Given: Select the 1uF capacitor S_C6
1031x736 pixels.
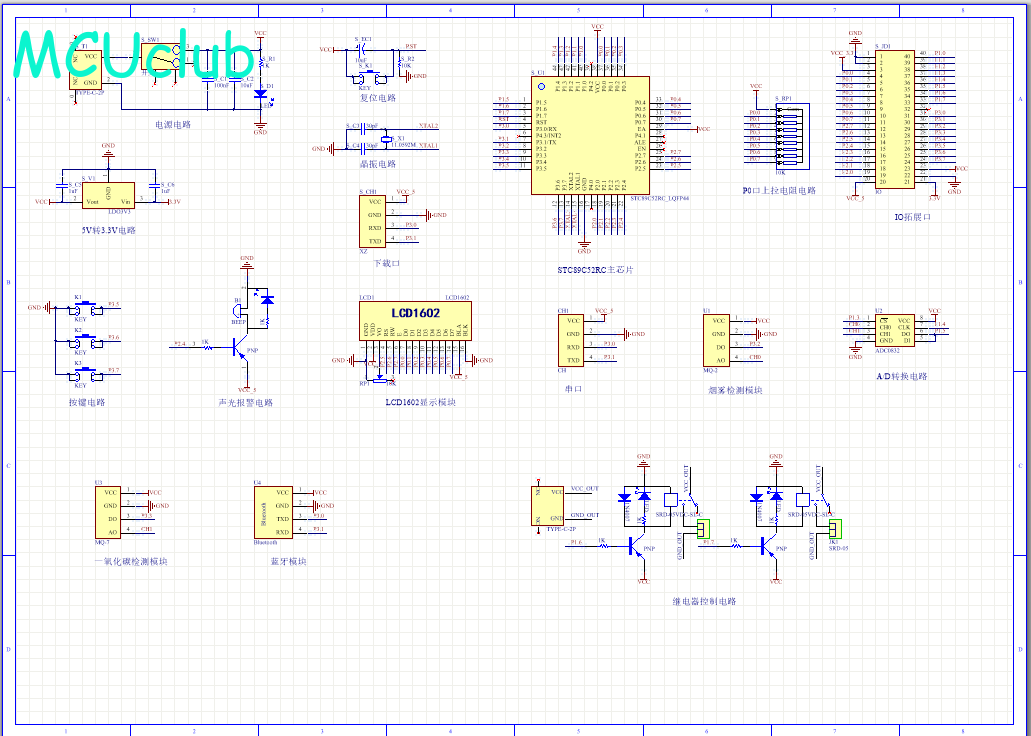Looking at the screenshot, I should tap(155, 187).
